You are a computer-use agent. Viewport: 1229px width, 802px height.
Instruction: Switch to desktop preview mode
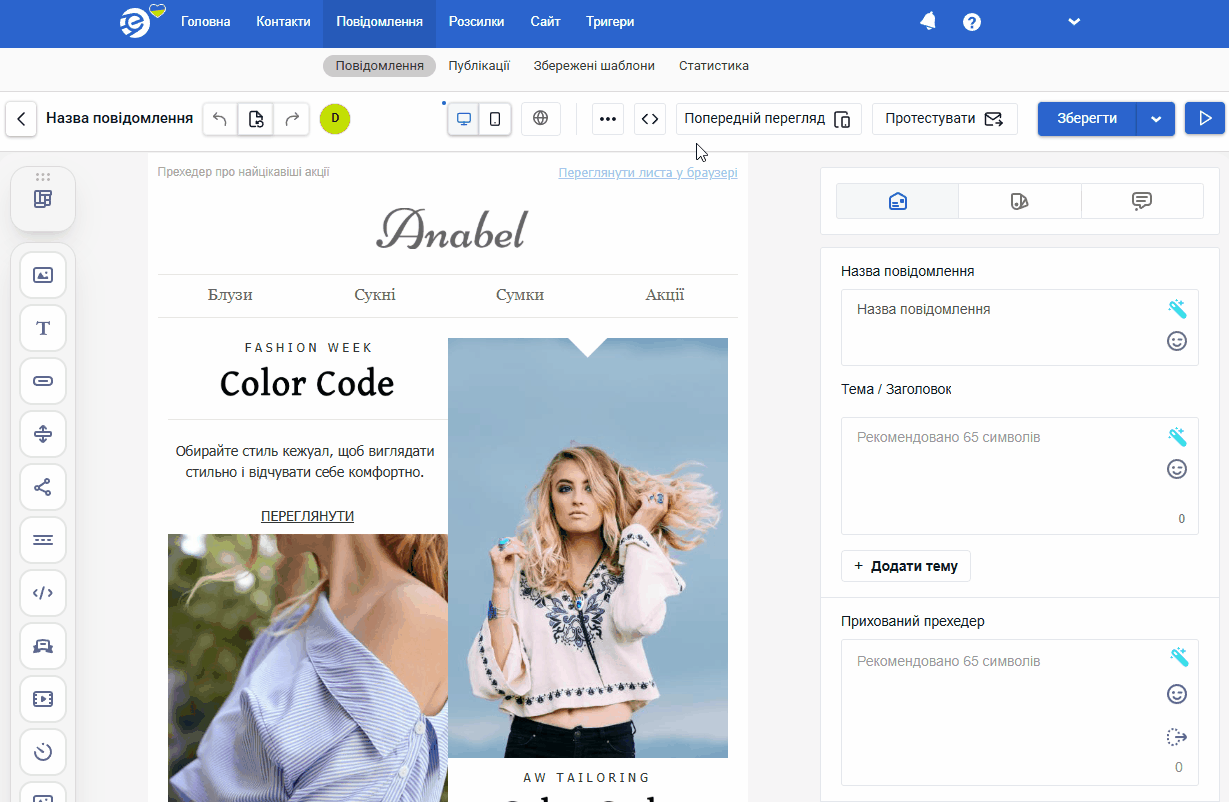pos(464,119)
